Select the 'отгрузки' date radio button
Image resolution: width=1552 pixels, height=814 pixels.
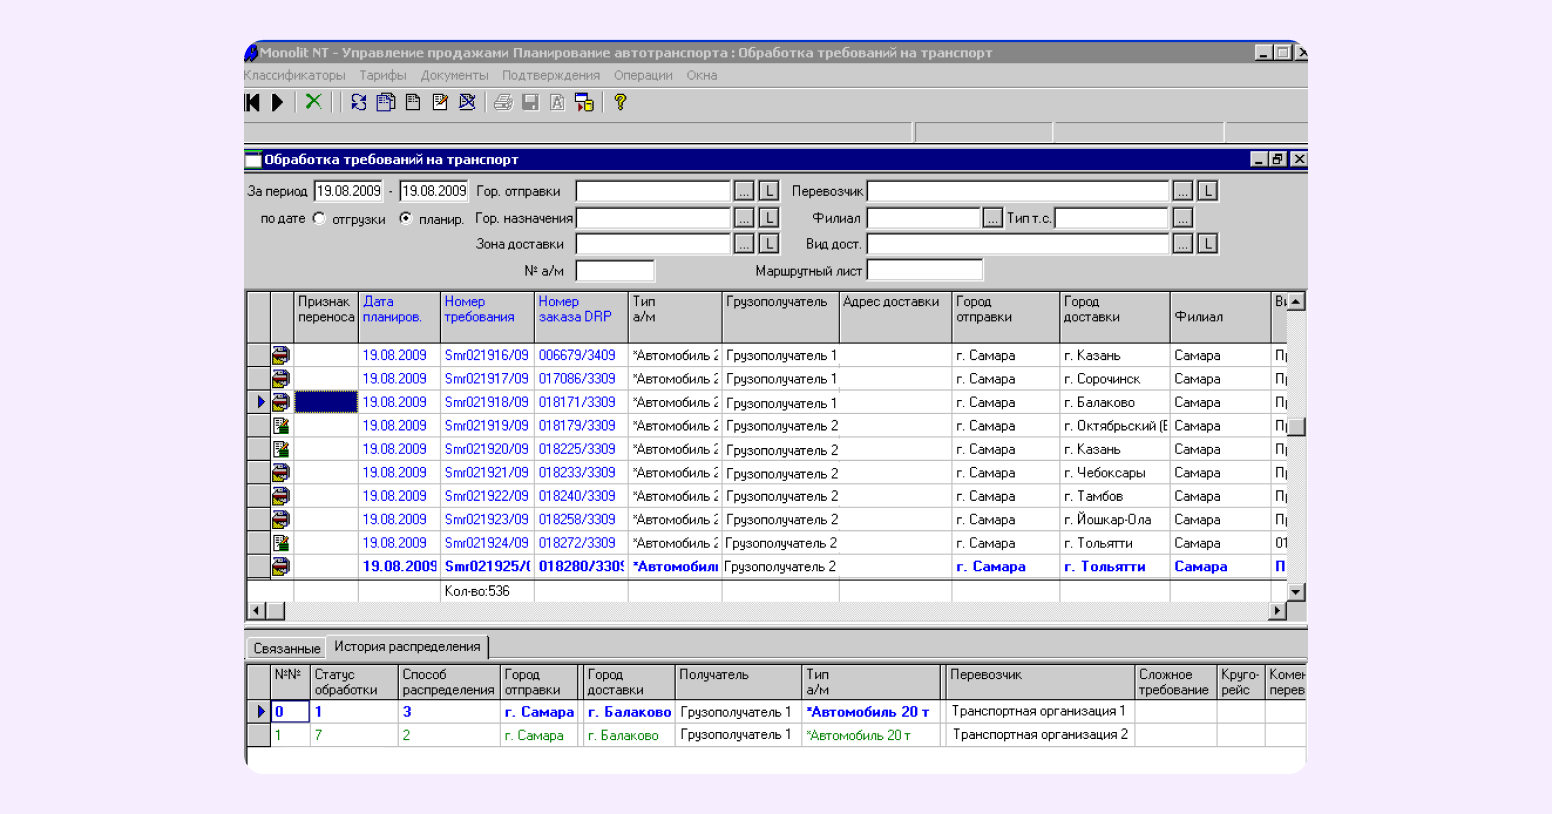[x=319, y=218]
